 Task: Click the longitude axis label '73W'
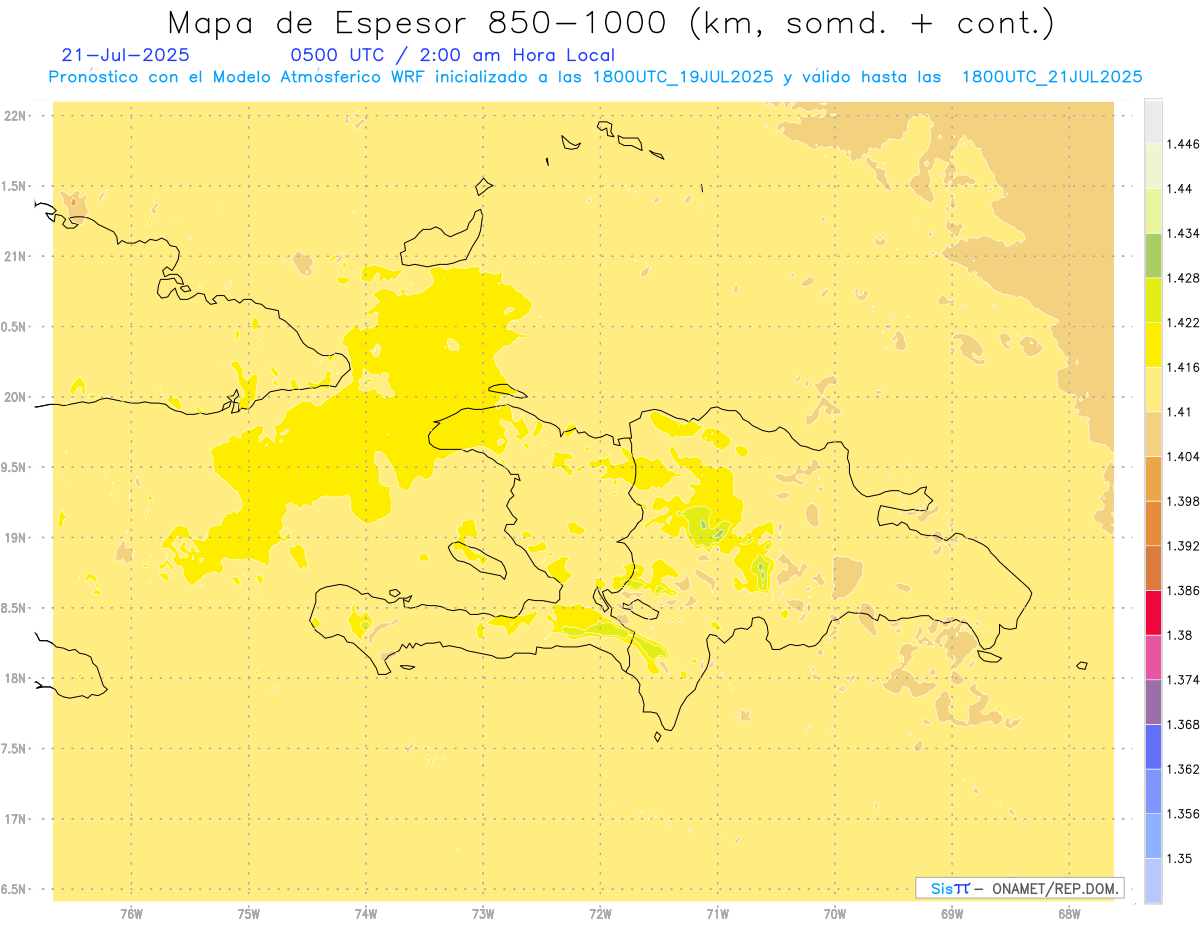(x=483, y=914)
